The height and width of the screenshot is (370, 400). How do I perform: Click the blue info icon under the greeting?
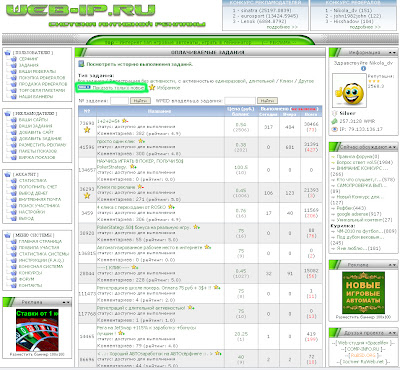pos(363,69)
